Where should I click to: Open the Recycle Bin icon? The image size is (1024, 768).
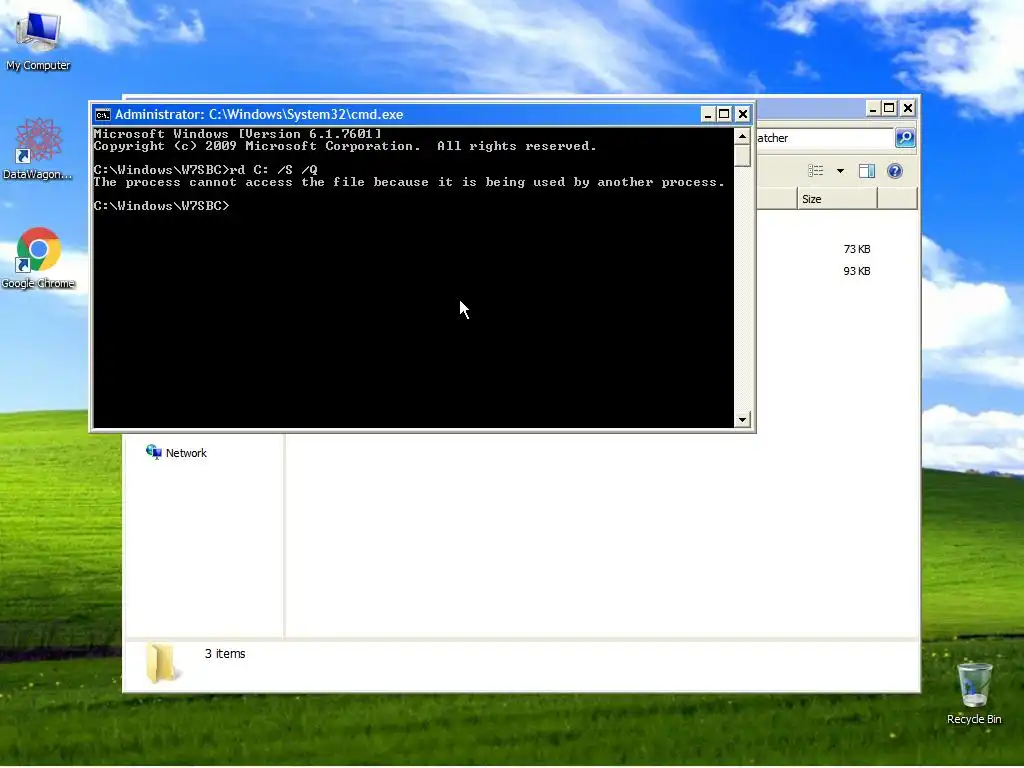974,694
